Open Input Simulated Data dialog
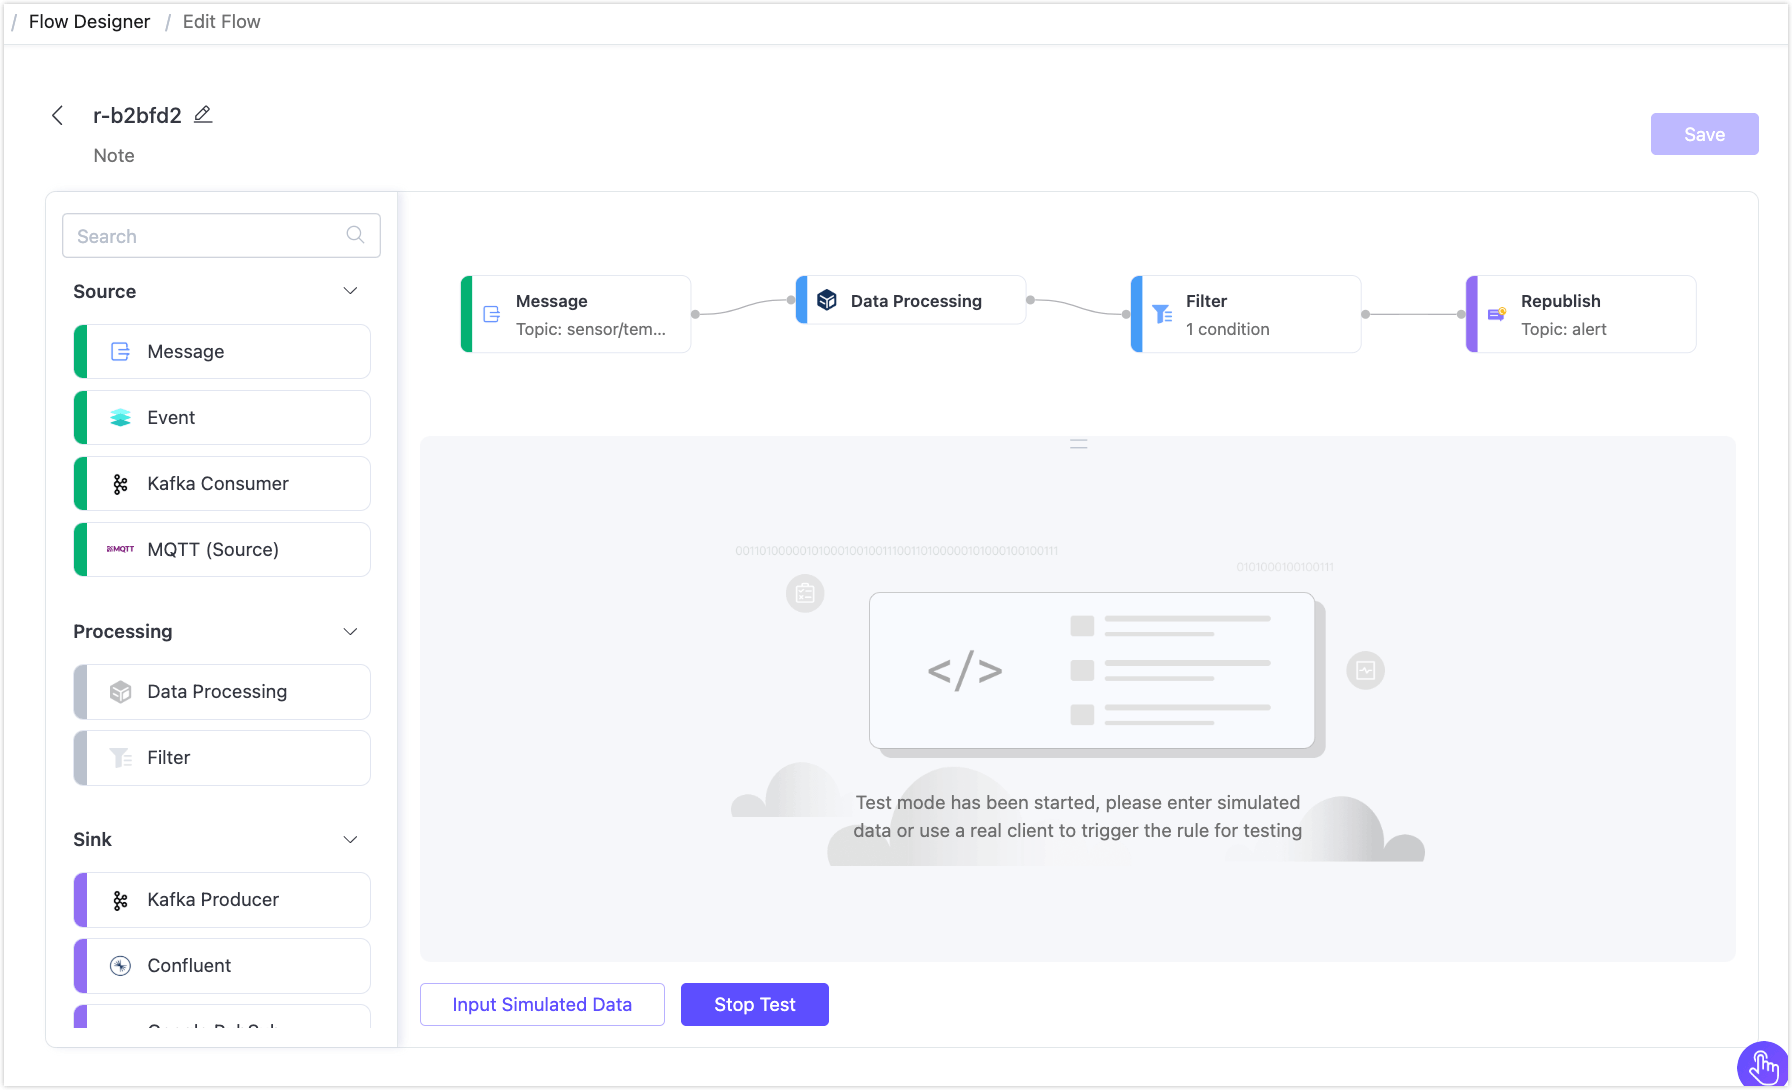The height and width of the screenshot is (1090, 1792). click(542, 1004)
